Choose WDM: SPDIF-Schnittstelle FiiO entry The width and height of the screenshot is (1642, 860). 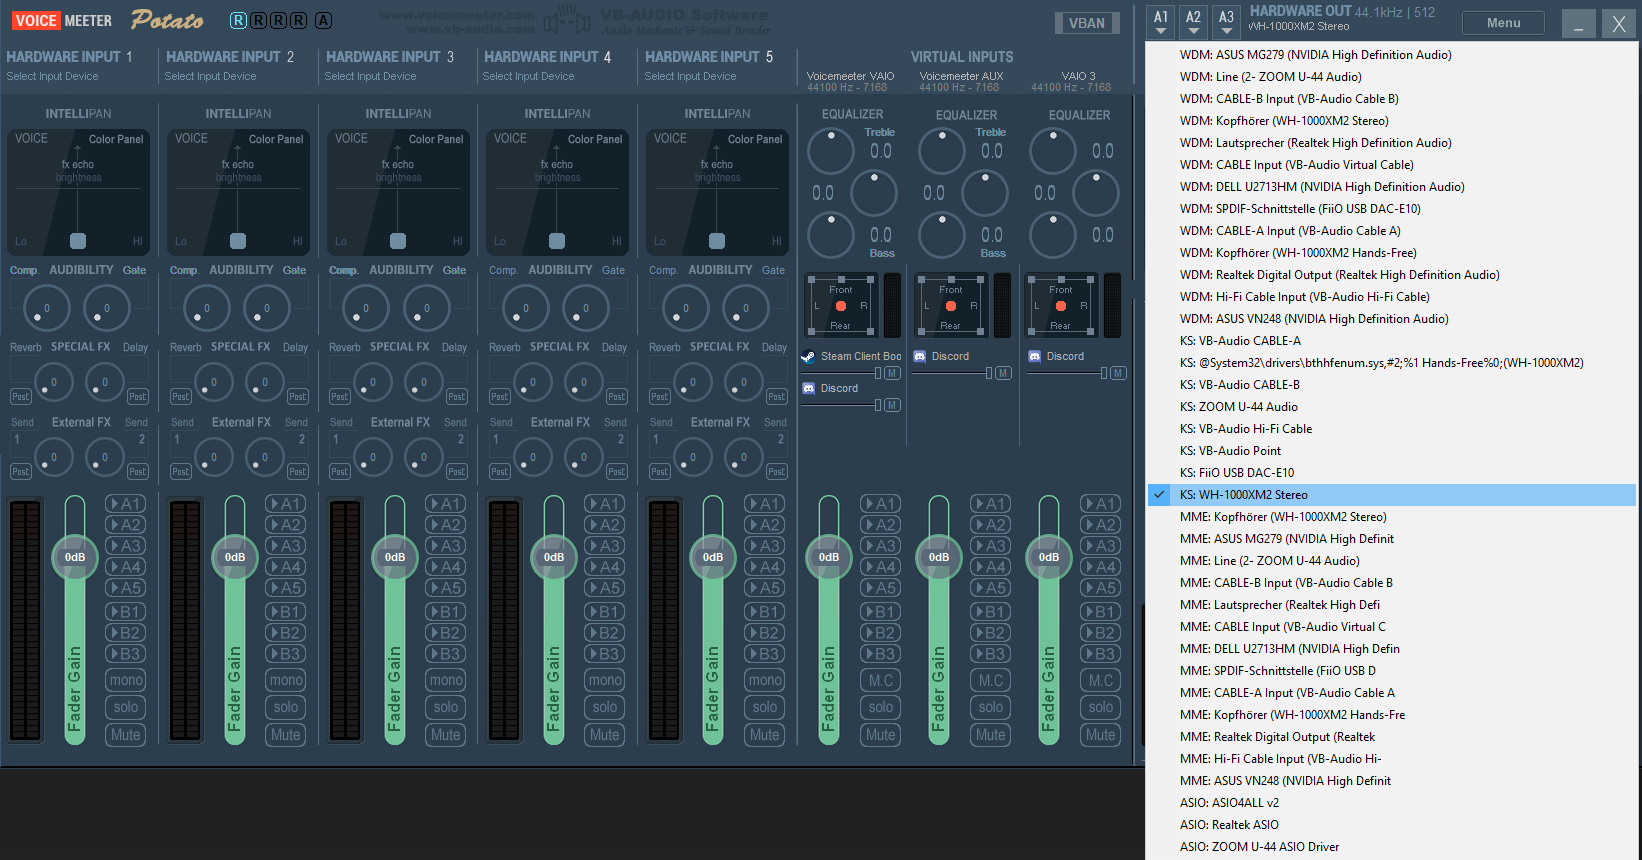click(x=1392, y=209)
